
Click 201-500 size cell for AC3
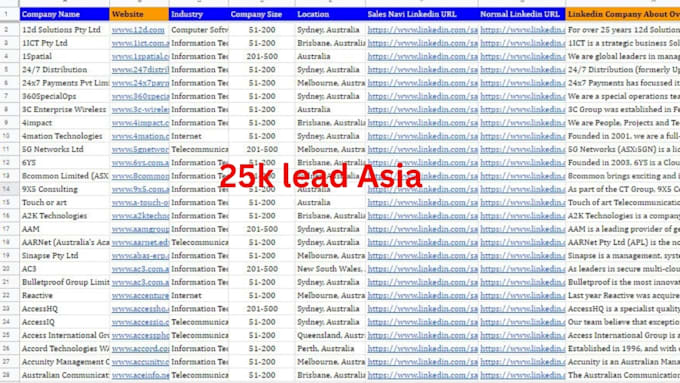(262, 269)
